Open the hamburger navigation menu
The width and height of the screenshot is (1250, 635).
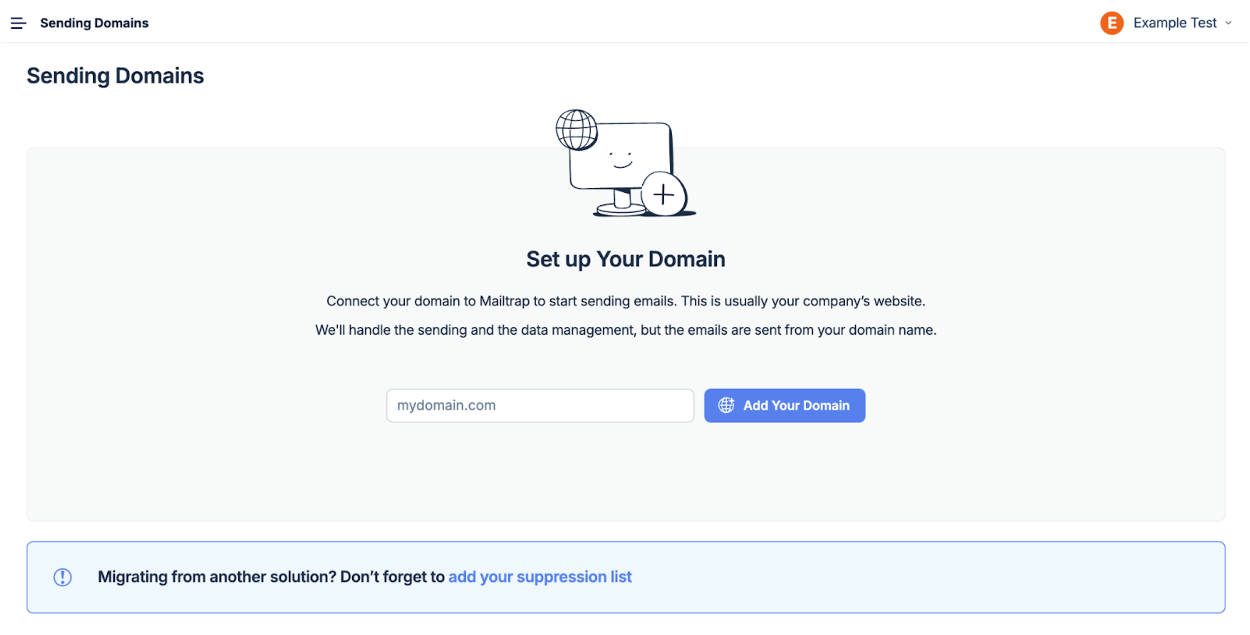pos(17,21)
